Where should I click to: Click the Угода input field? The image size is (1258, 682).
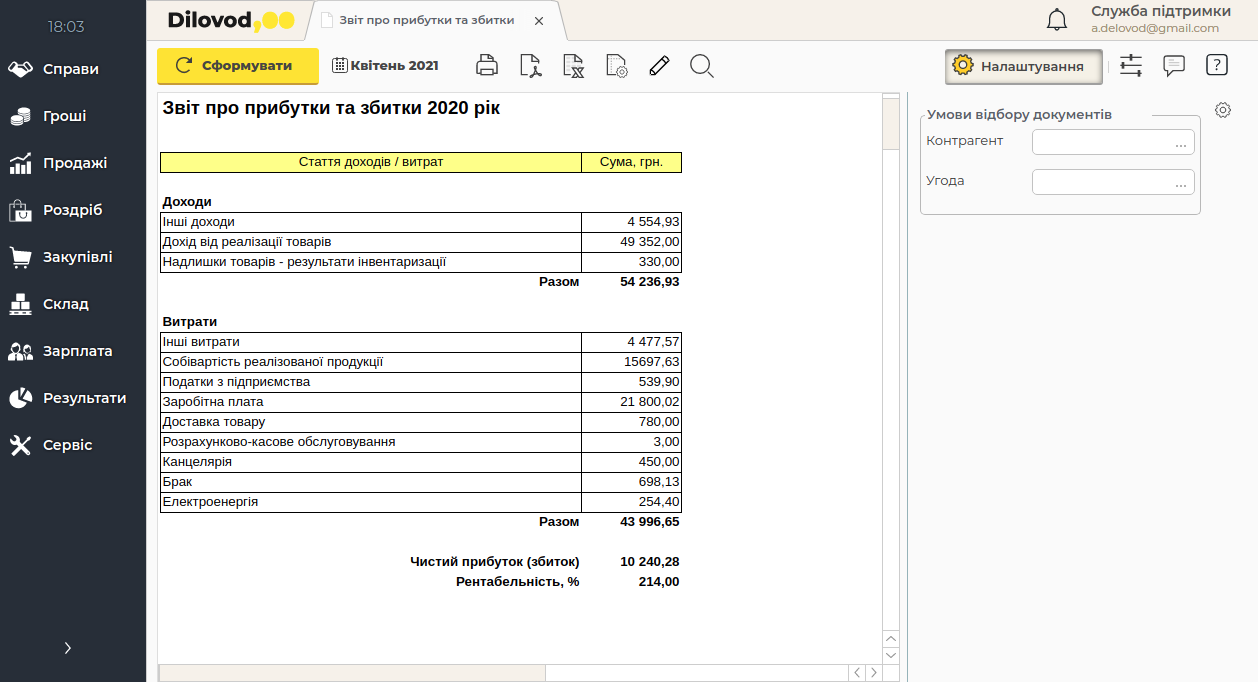[x=1113, y=182]
